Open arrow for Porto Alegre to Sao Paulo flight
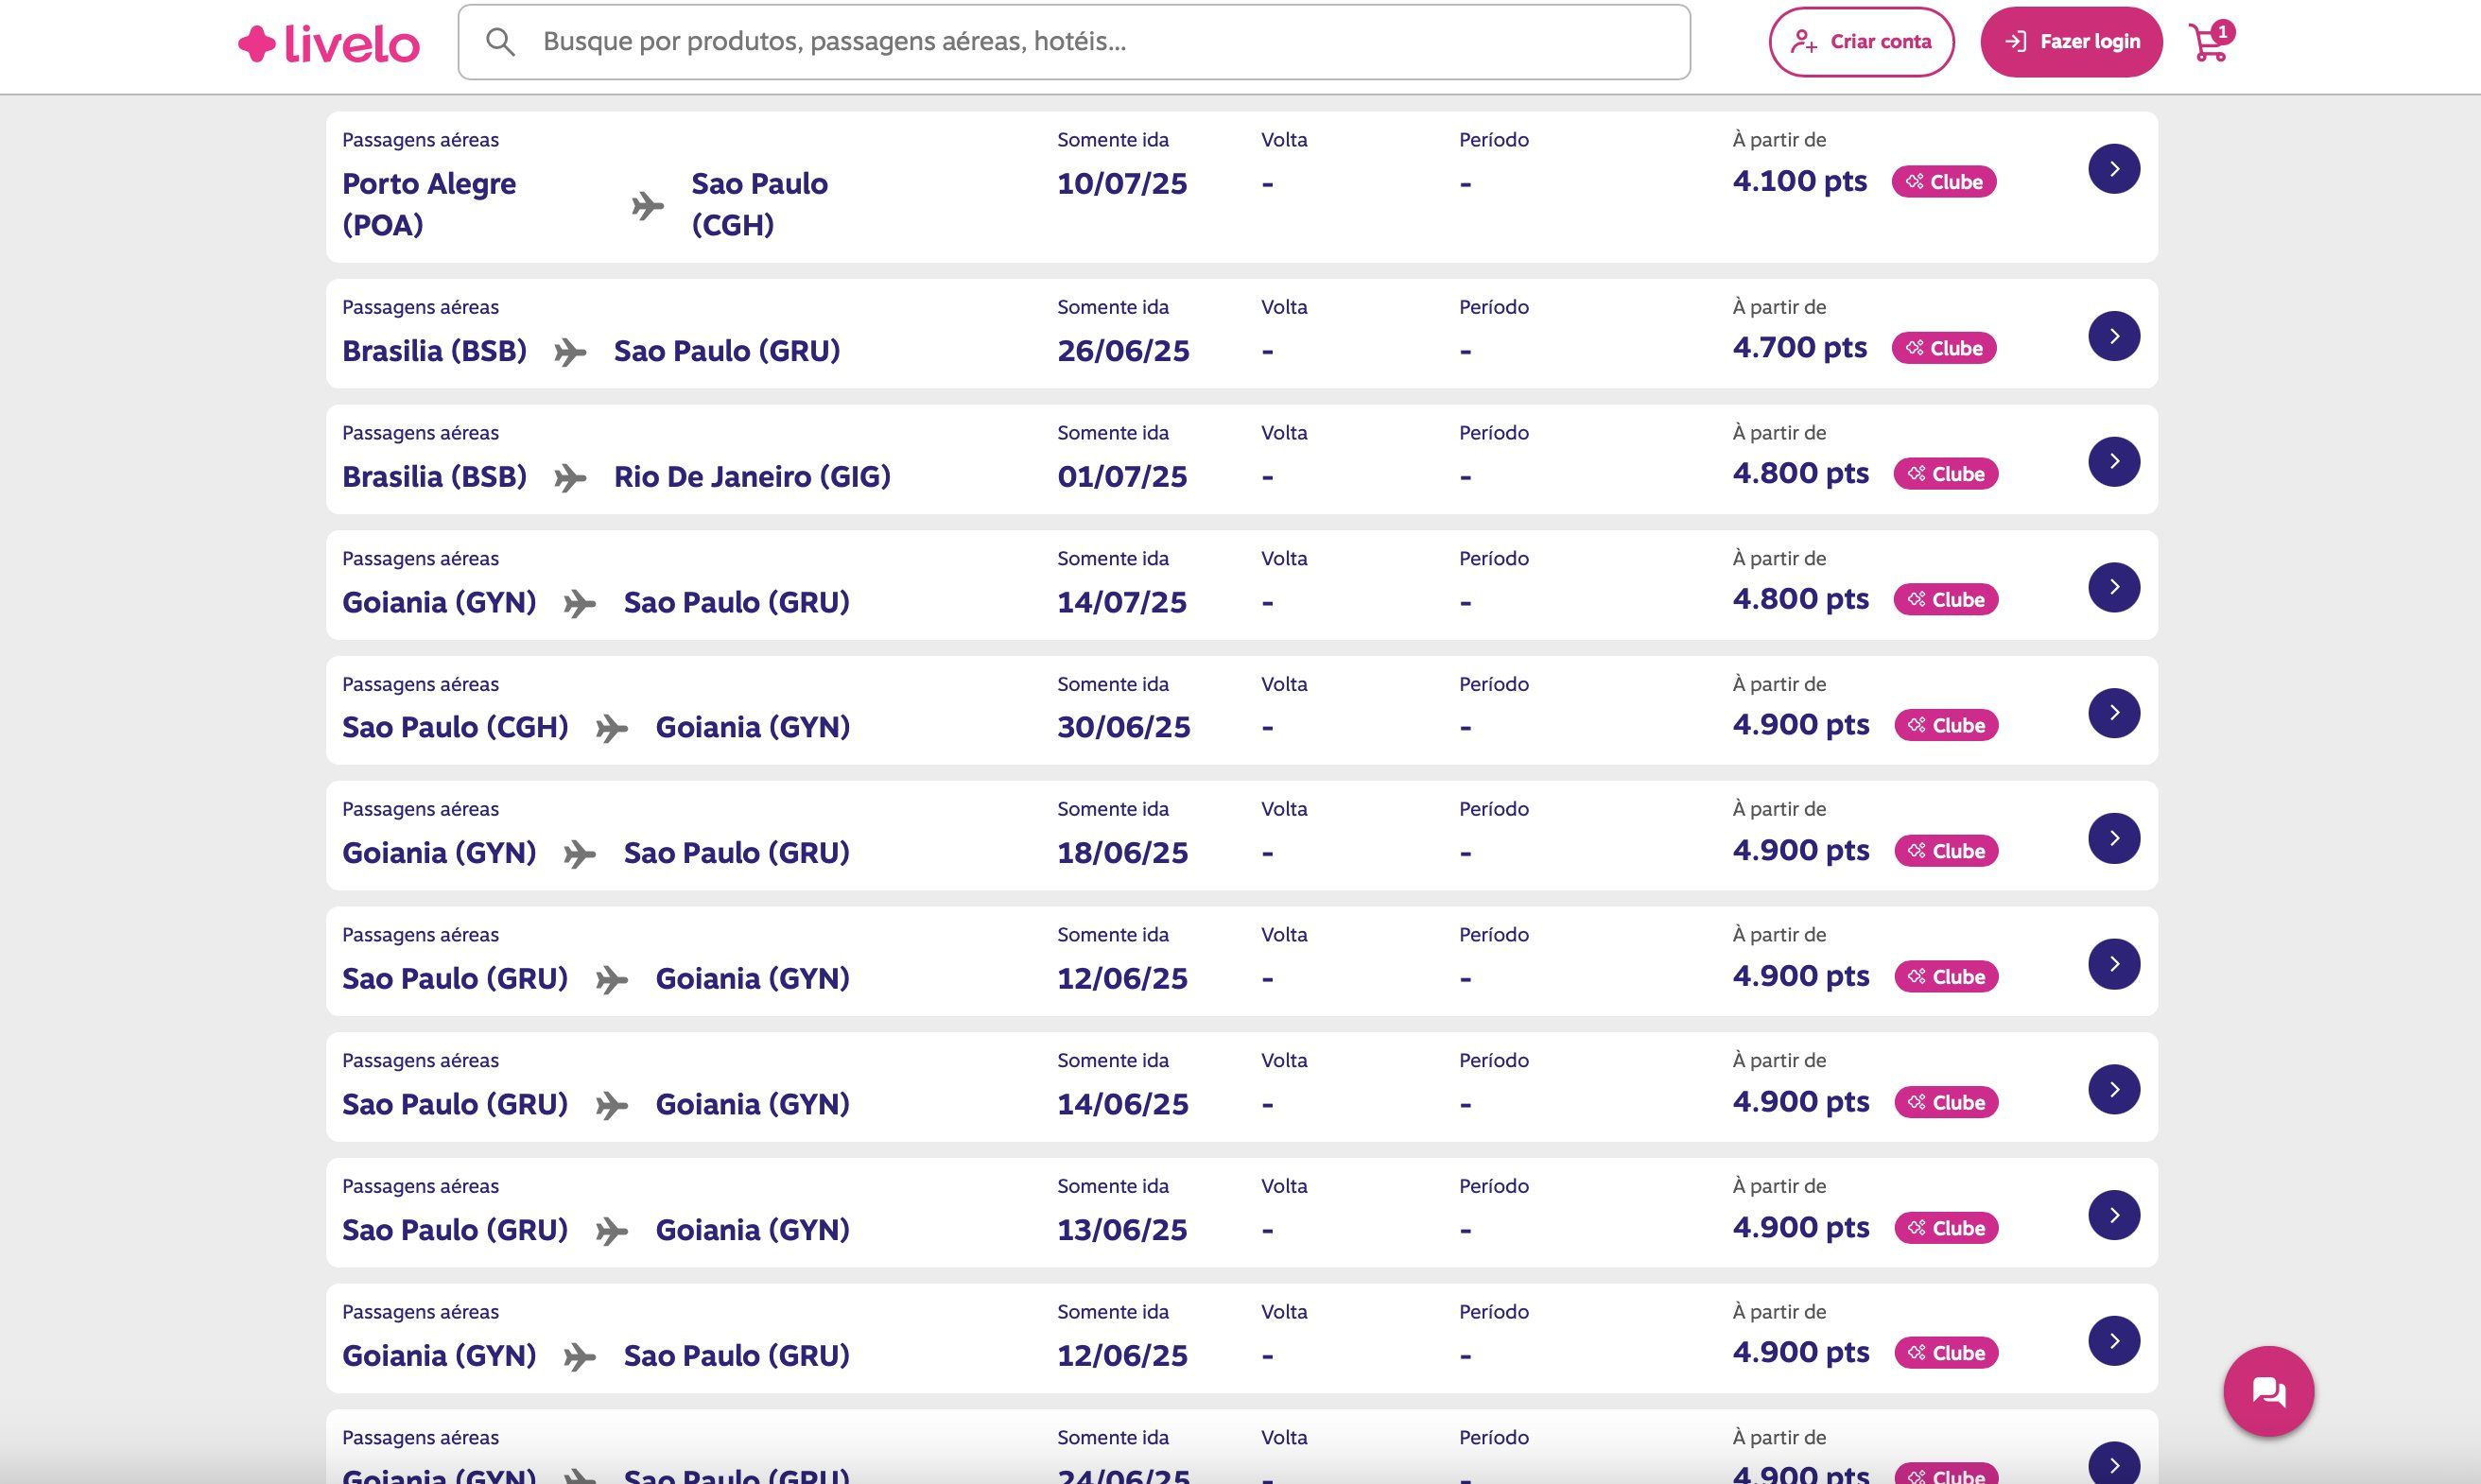 2113,169
